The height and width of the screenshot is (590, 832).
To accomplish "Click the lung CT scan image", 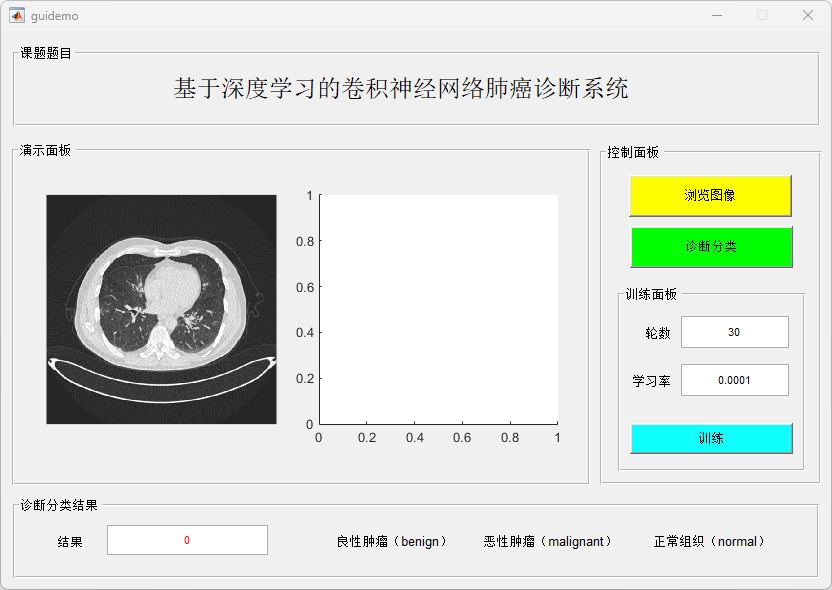I will [x=161, y=309].
